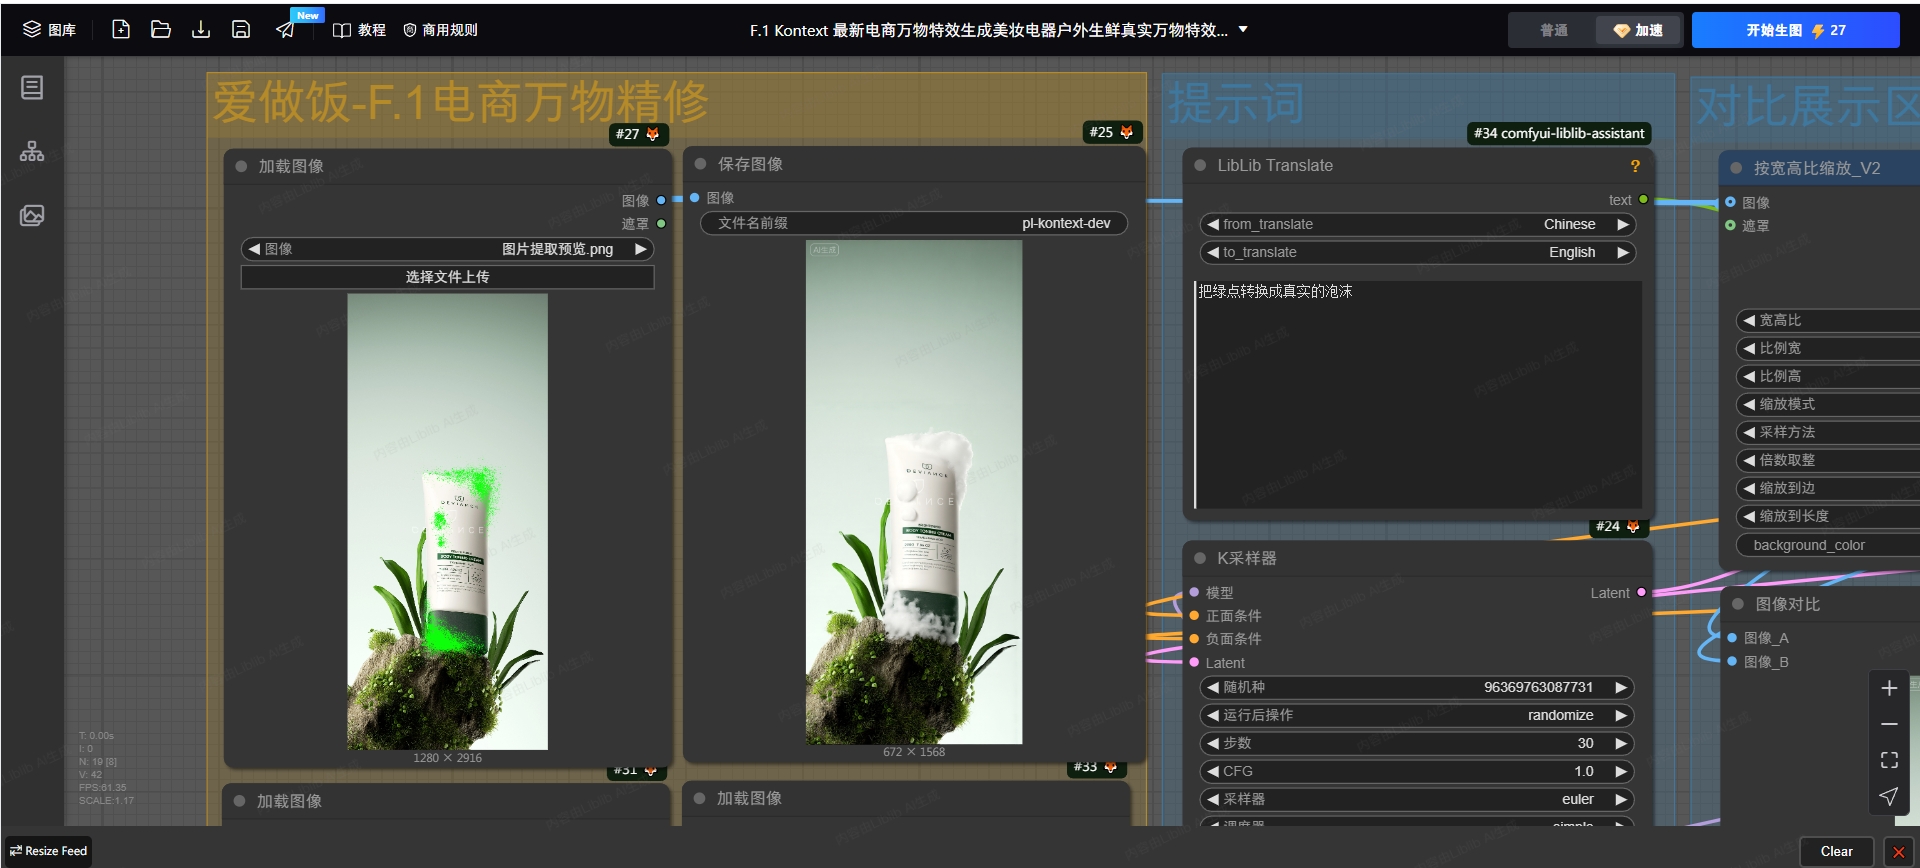Switch to 加速 mode

pyautogui.click(x=1638, y=30)
